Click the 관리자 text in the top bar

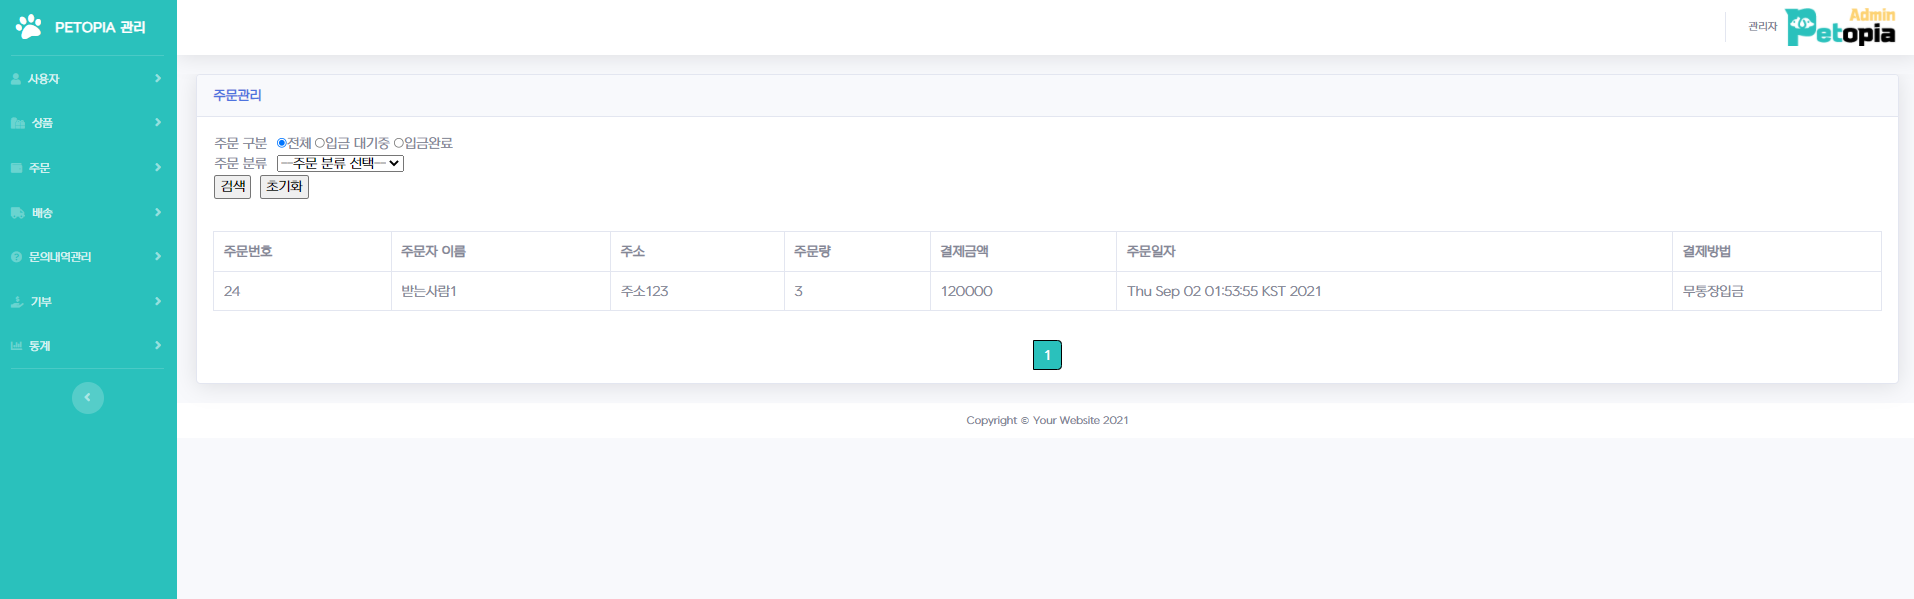tap(1762, 27)
